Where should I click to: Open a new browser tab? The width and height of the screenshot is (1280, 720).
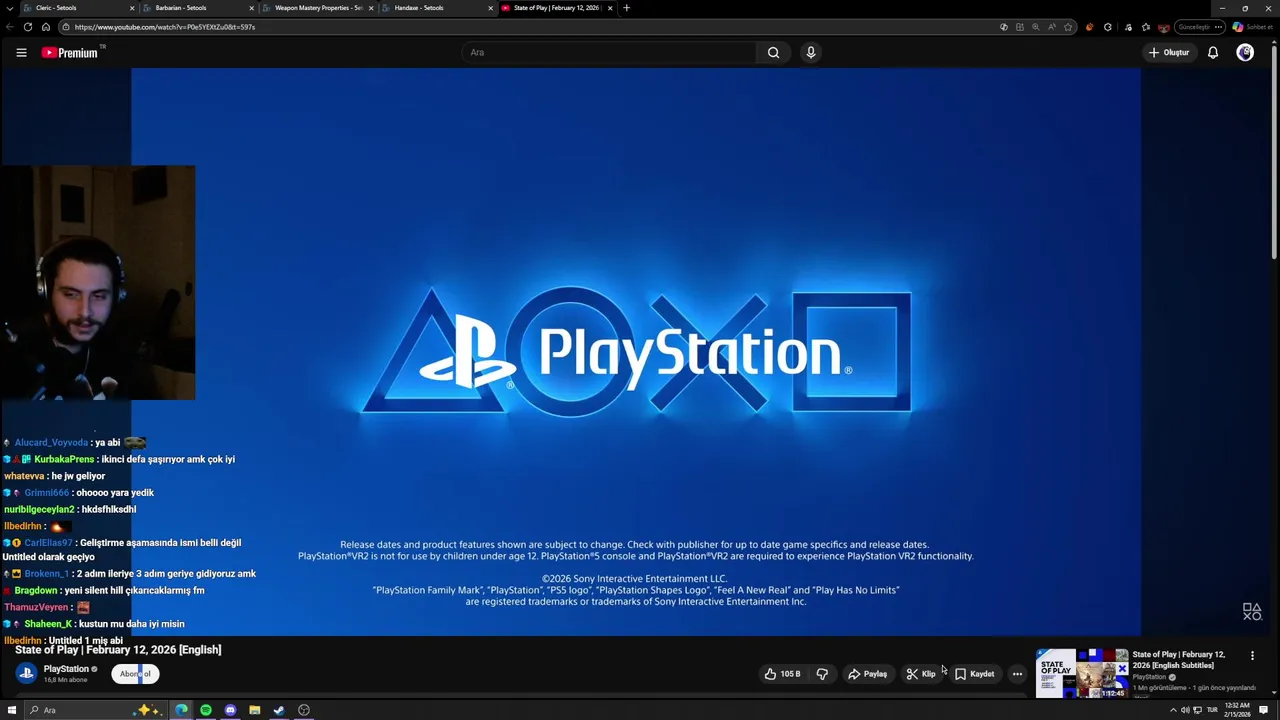(626, 8)
